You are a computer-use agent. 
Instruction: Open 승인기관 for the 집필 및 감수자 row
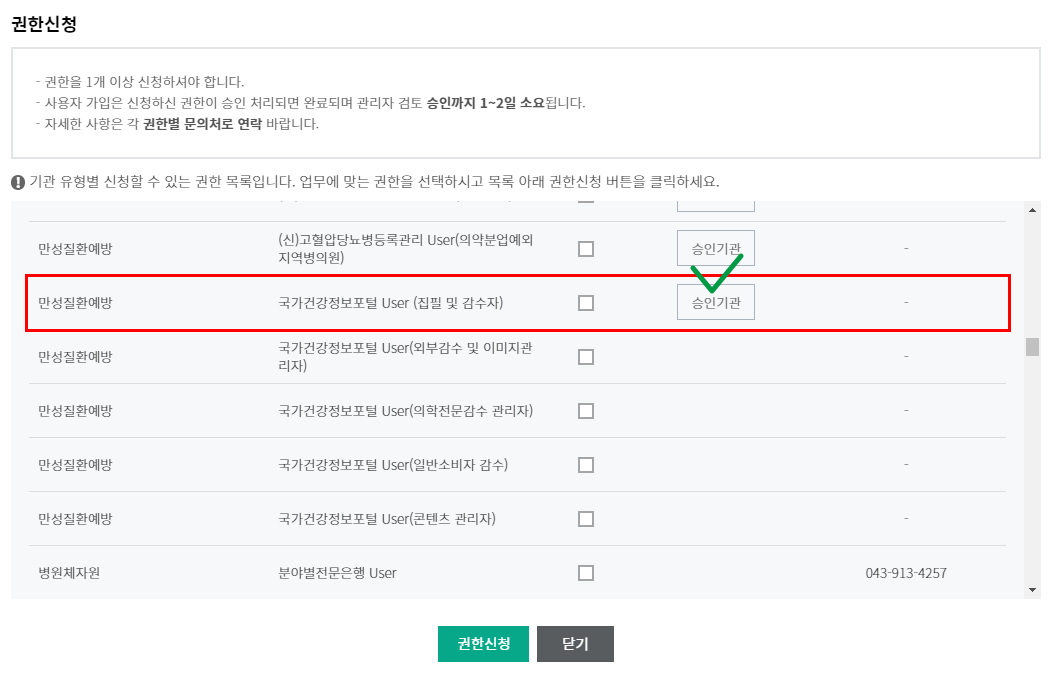pos(716,302)
